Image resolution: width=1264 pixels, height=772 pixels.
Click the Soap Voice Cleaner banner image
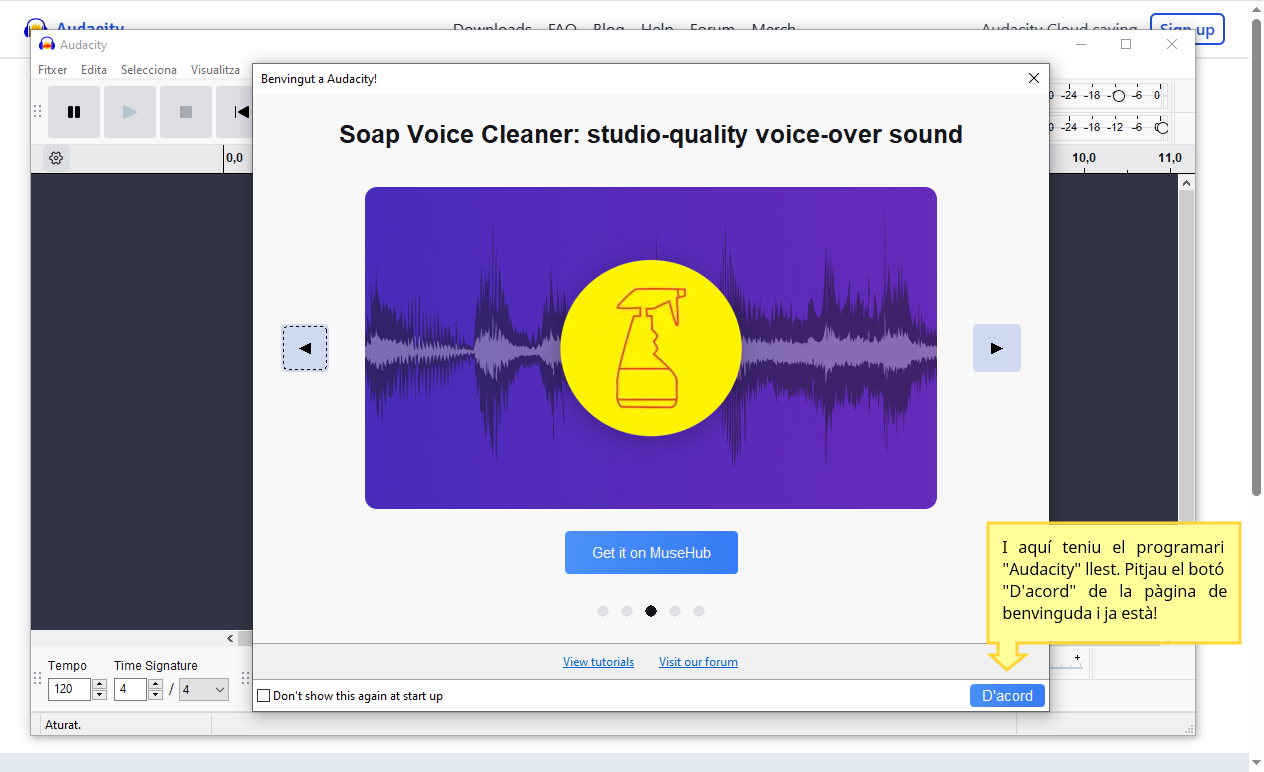pos(651,348)
